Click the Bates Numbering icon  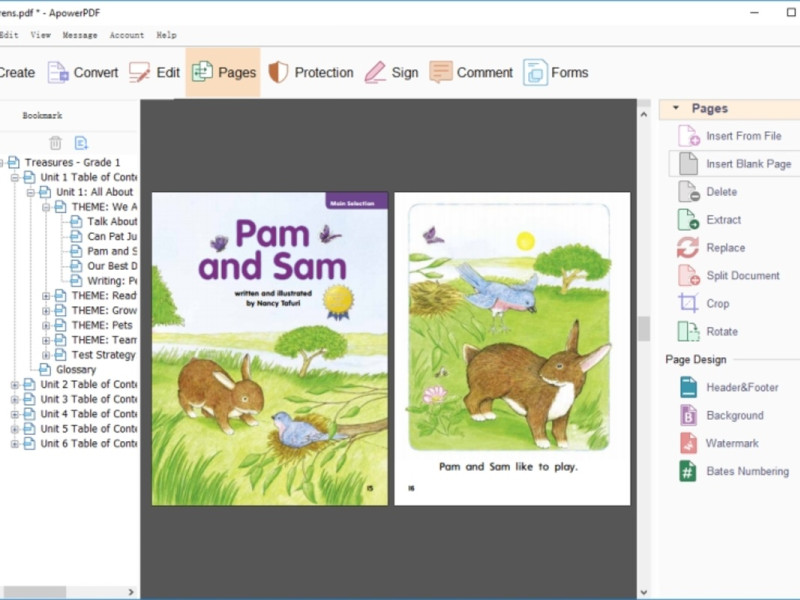pos(688,471)
